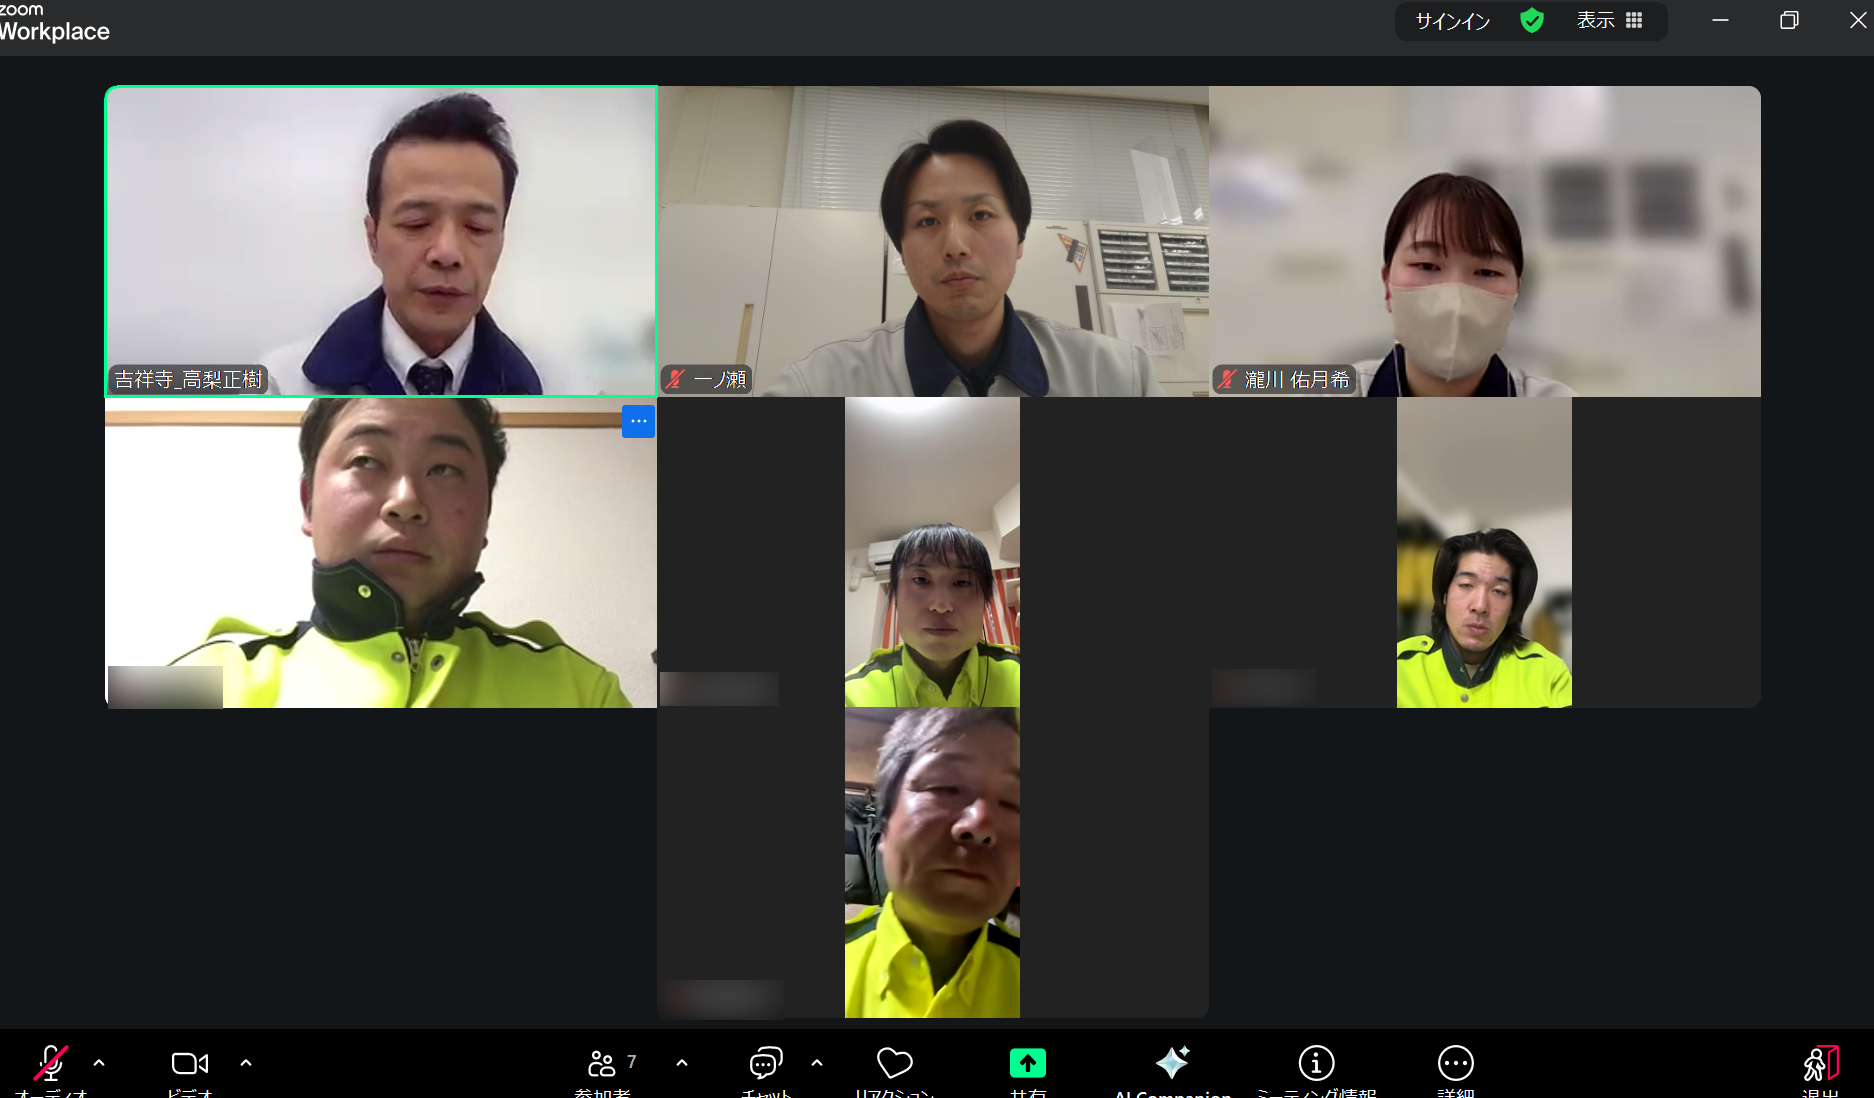Image resolution: width=1874 pixels, height=1098 pixels.
Task: Open the participants panel icon
Action: point(602,1063)
